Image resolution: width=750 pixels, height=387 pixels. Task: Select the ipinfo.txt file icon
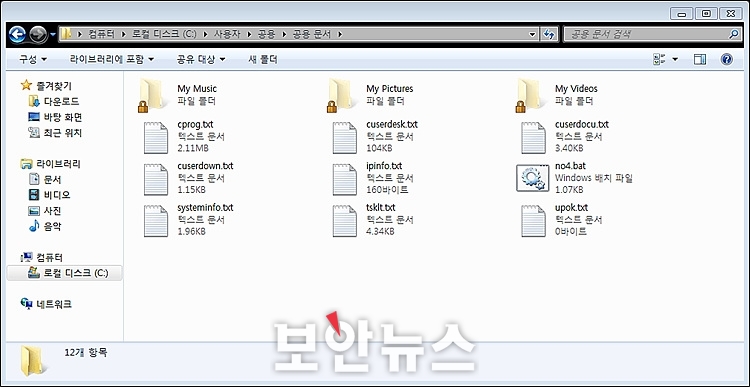click(x=344, y=179)
